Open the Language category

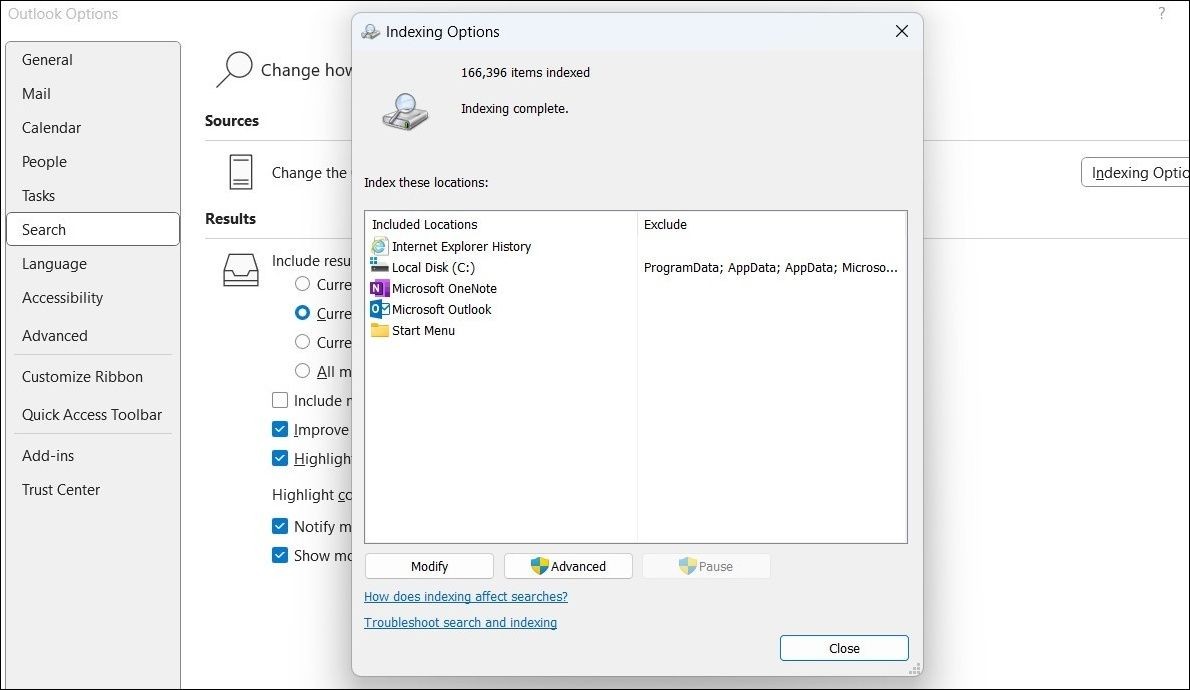(x=93, y=263)
